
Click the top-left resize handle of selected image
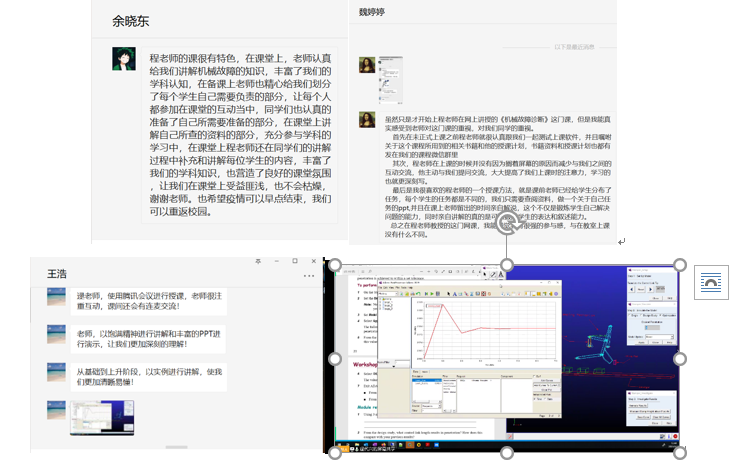[335, 265]
